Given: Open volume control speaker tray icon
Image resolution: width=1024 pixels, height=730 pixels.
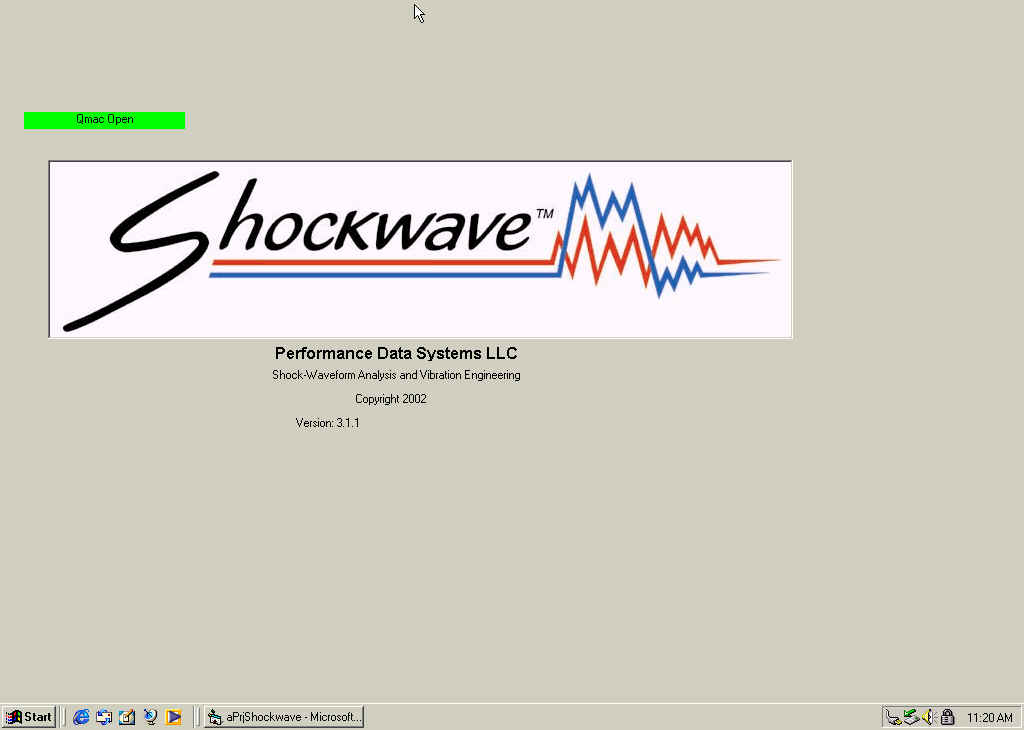Looking at the screenshot, I should (928, 718).
